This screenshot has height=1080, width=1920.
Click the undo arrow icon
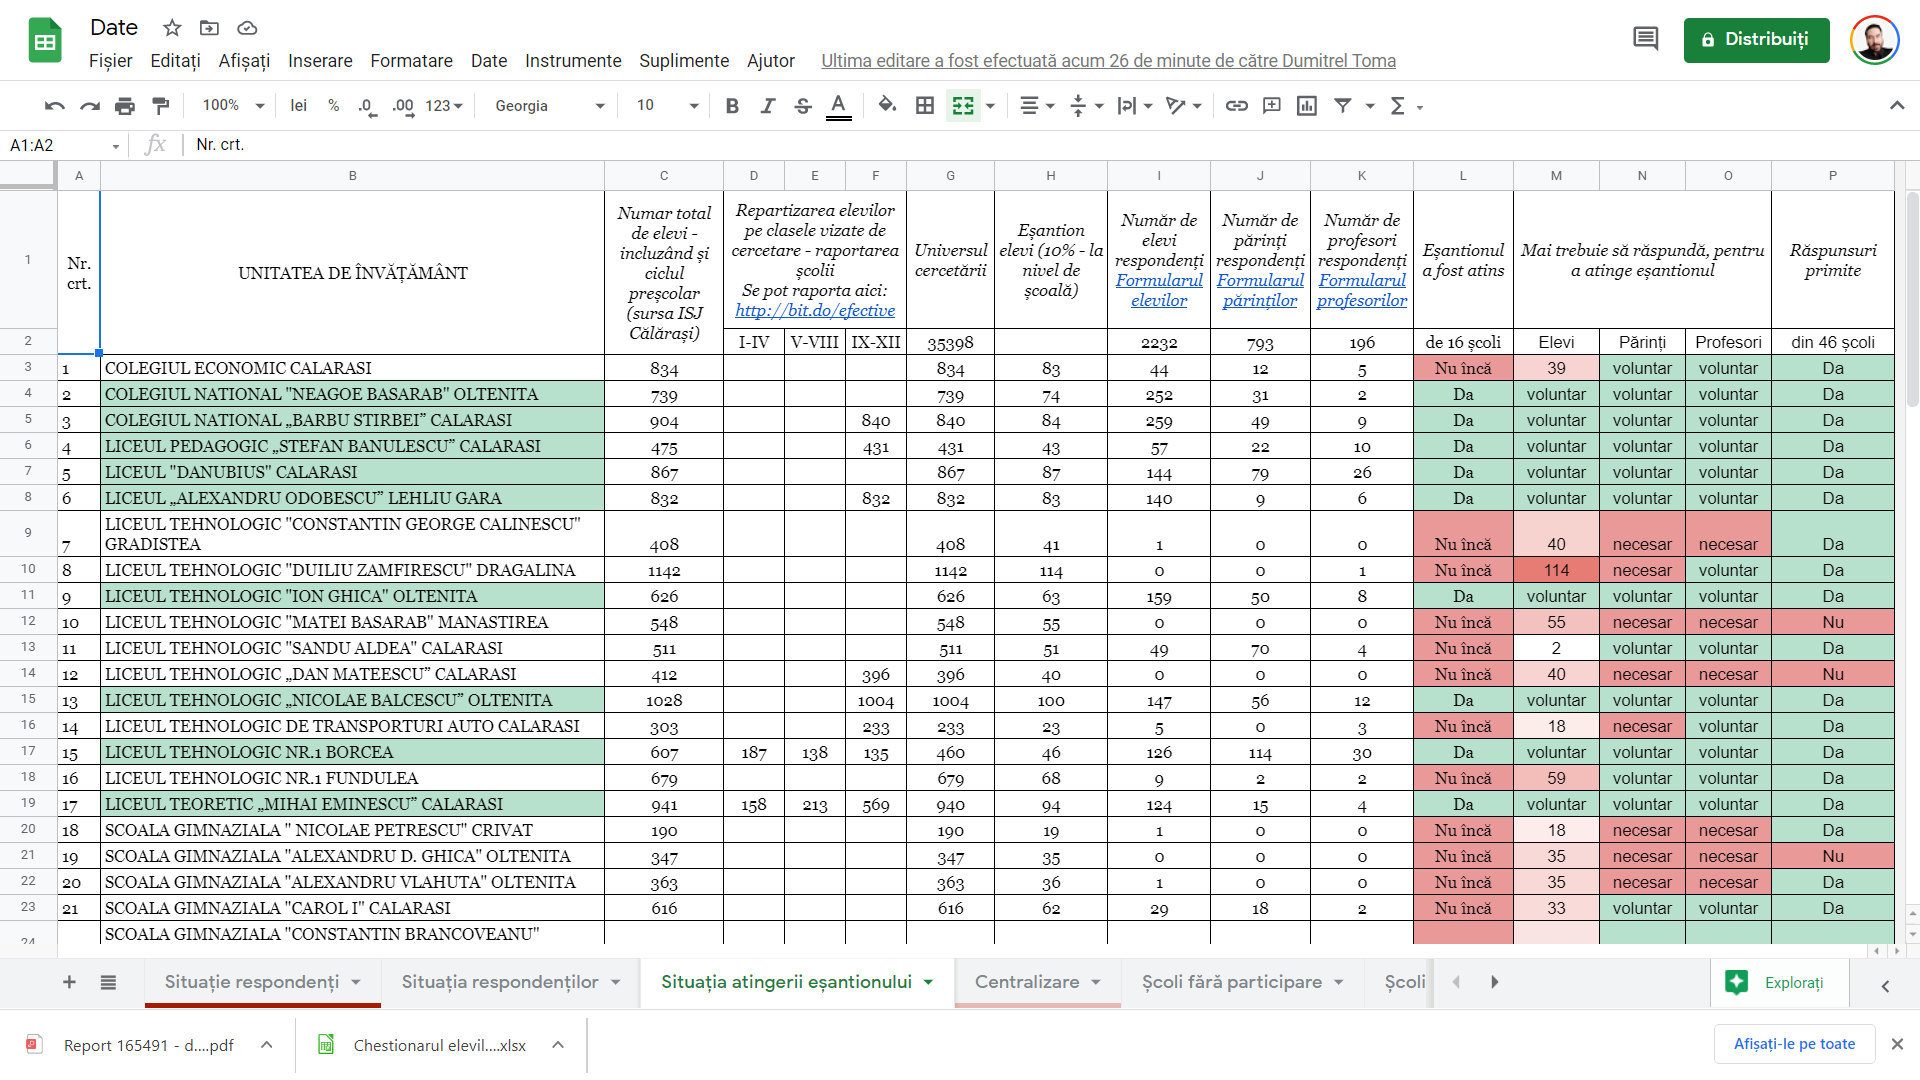pyautogui.click(x=55, y=106)
